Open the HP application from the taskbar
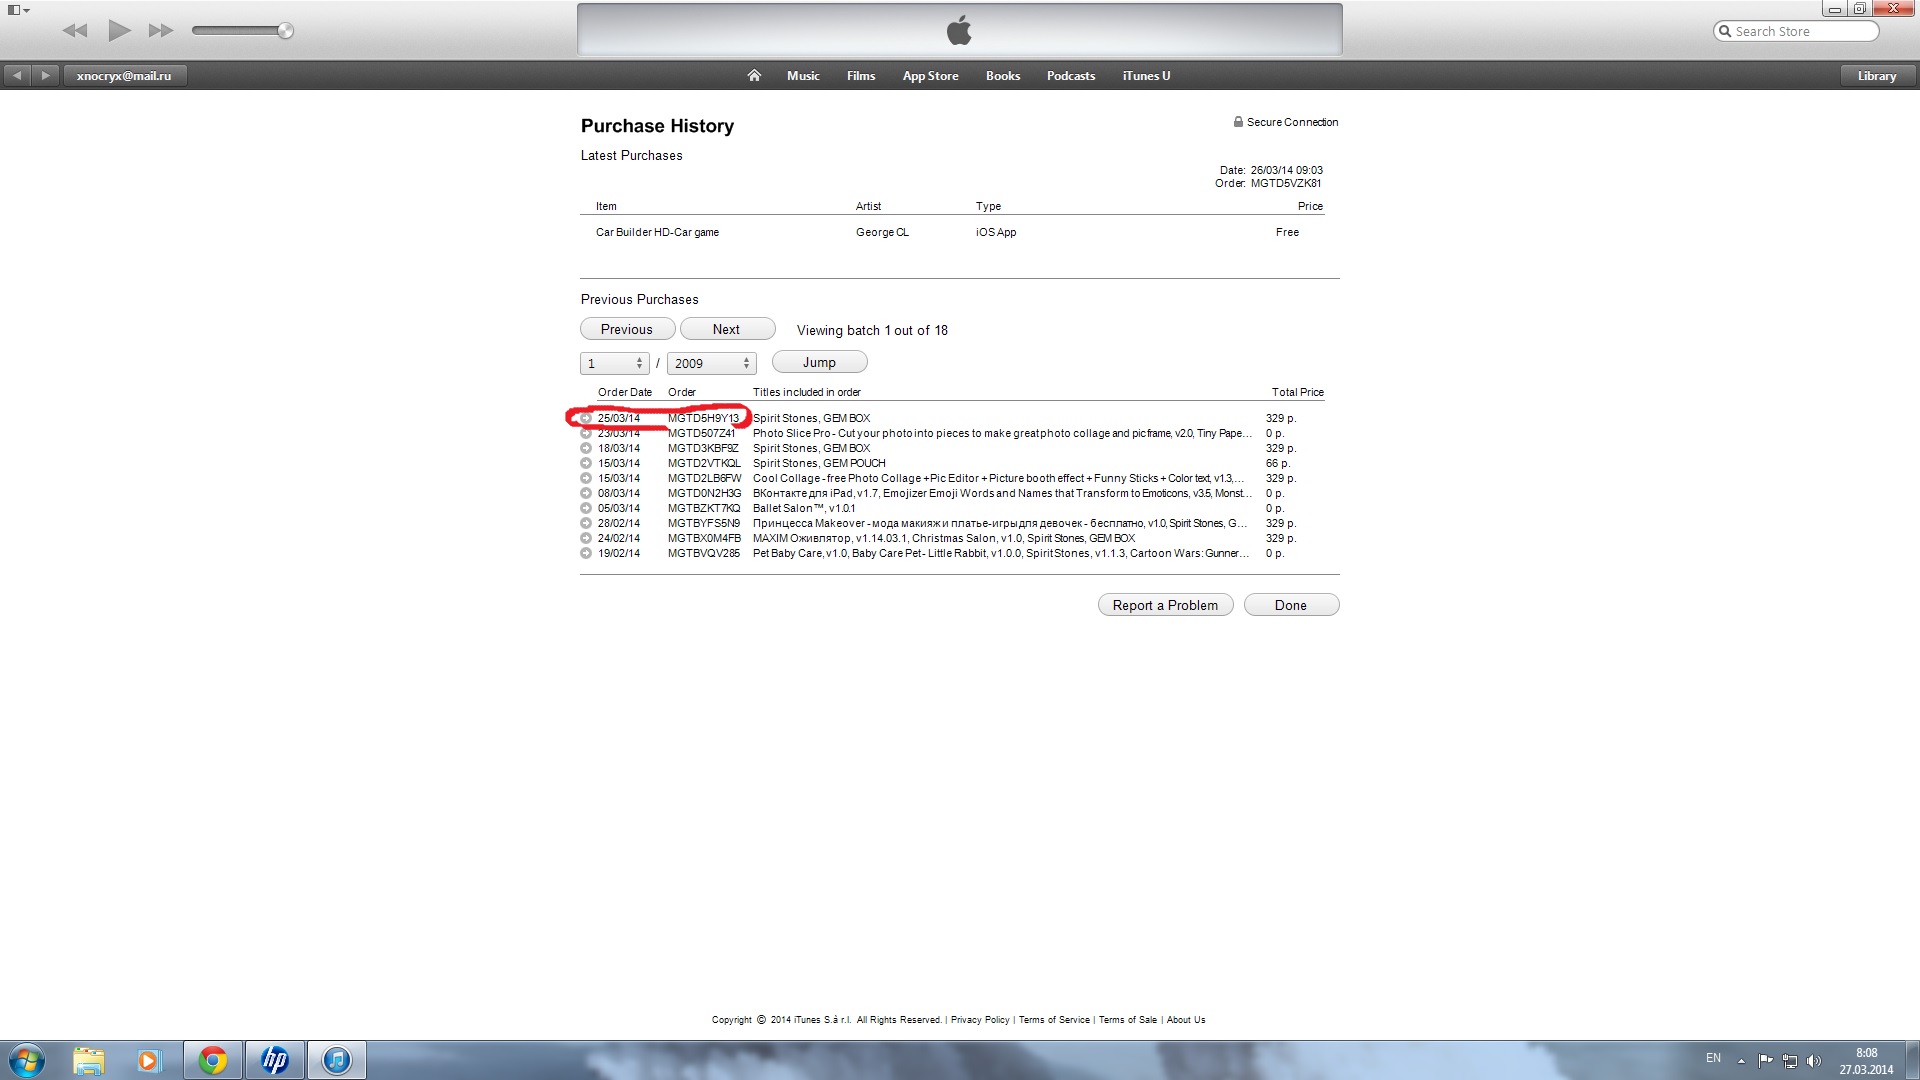Screen dimensions: 1920x1080 (x=275, y=1060)
